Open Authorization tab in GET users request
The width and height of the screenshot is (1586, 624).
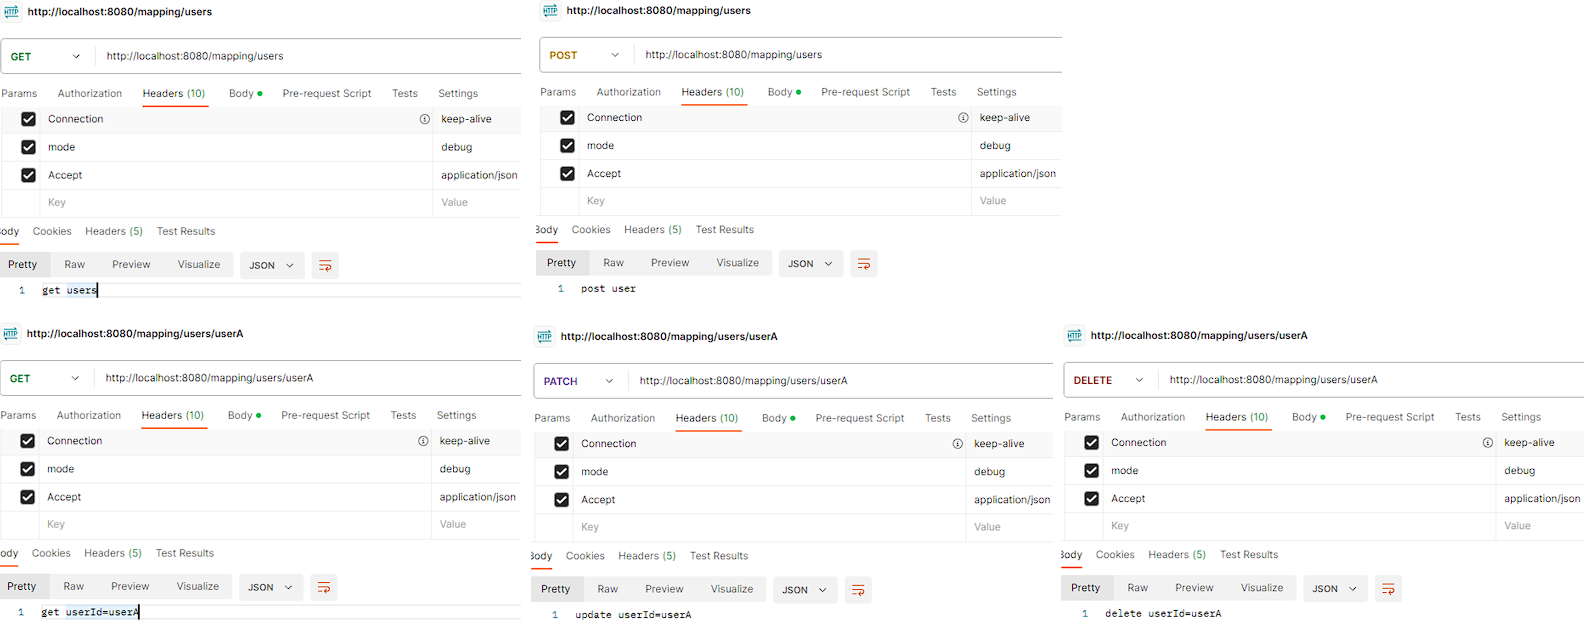(x=90, y=94)
